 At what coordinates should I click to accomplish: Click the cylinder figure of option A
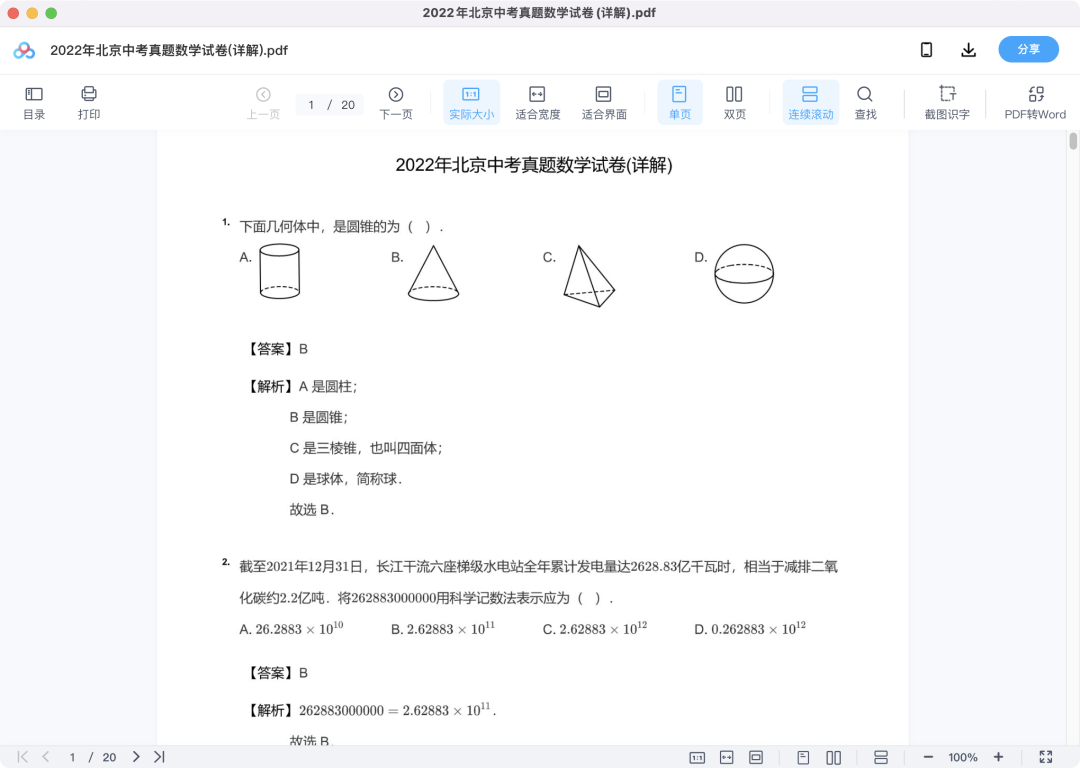280,271
